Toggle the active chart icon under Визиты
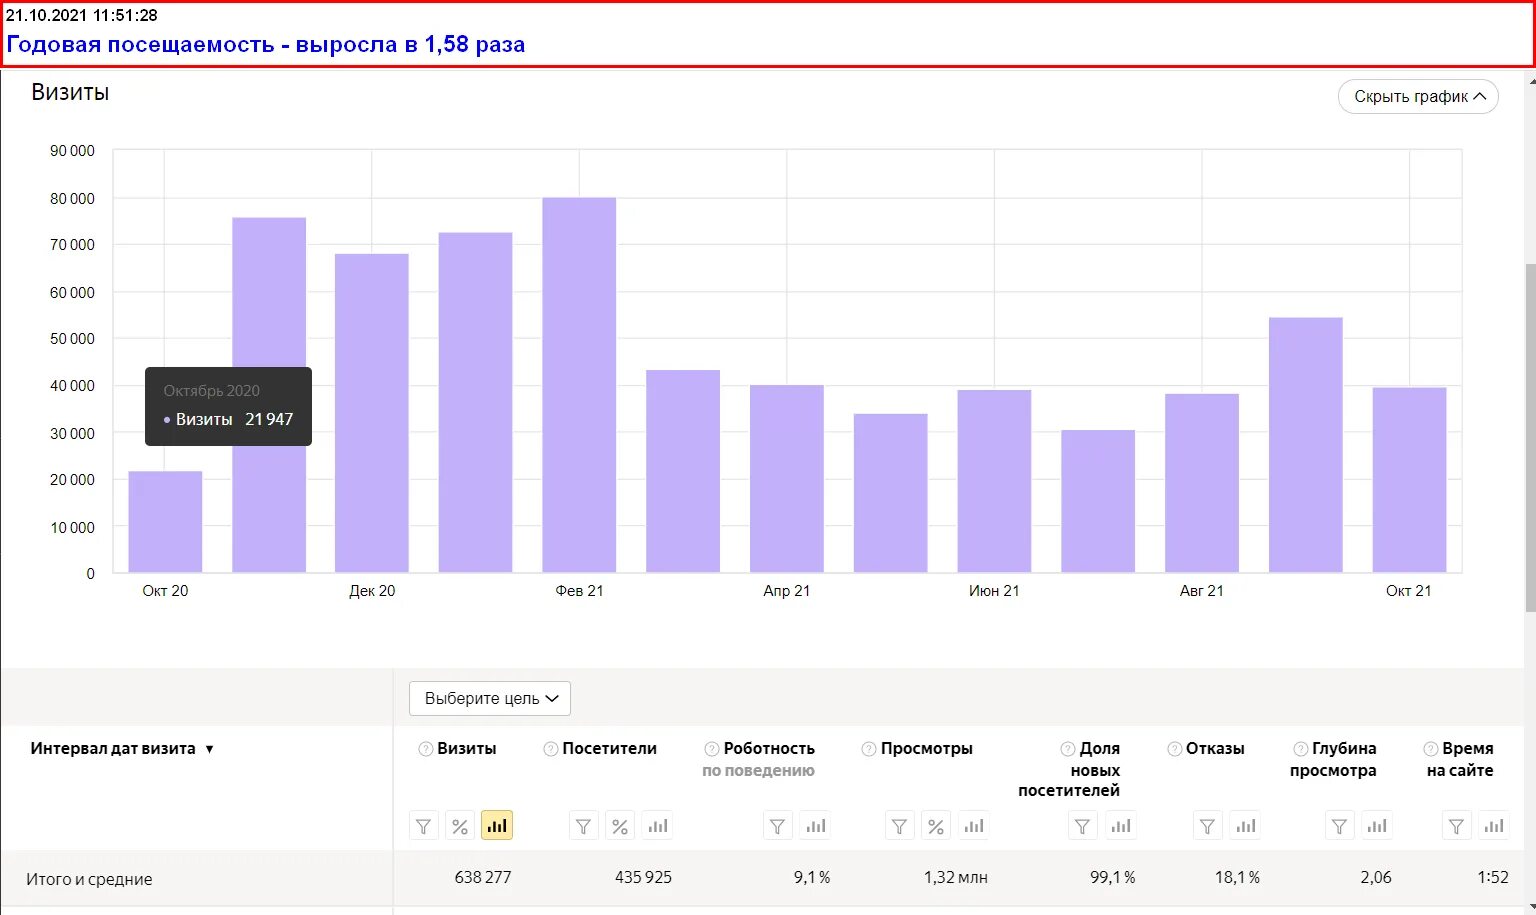The image size is (1536, 915). coord(497,826)
